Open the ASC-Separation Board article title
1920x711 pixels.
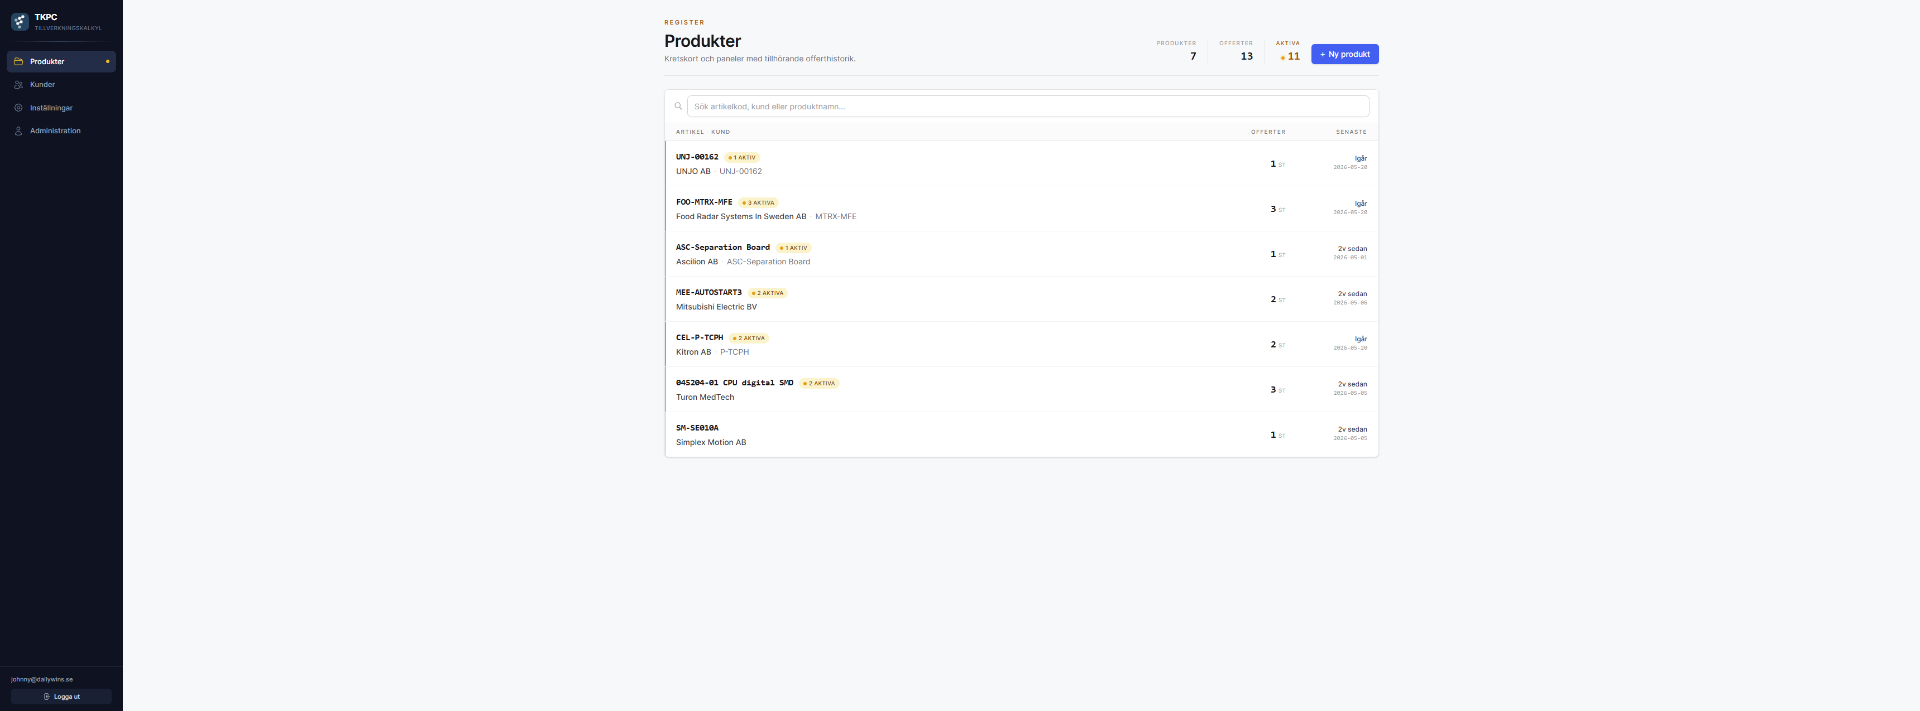pyautogui.click(x=723, y=247)
